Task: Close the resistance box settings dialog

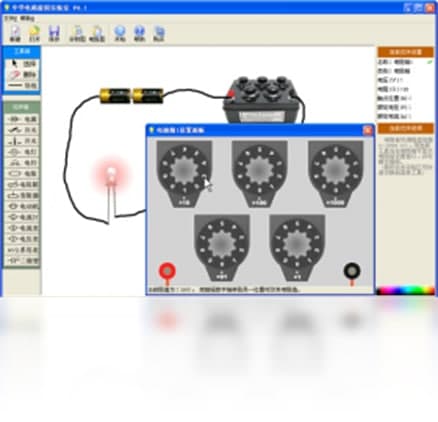Action: tap(367, 130)
